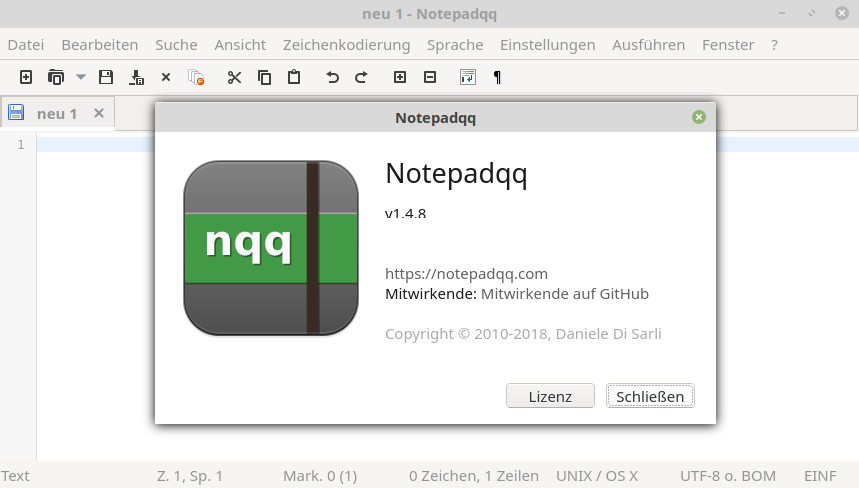The width and height of the screenshot is (859, 488).
Task: Click line number 1 in the gutter
Action: click(21, 145)
